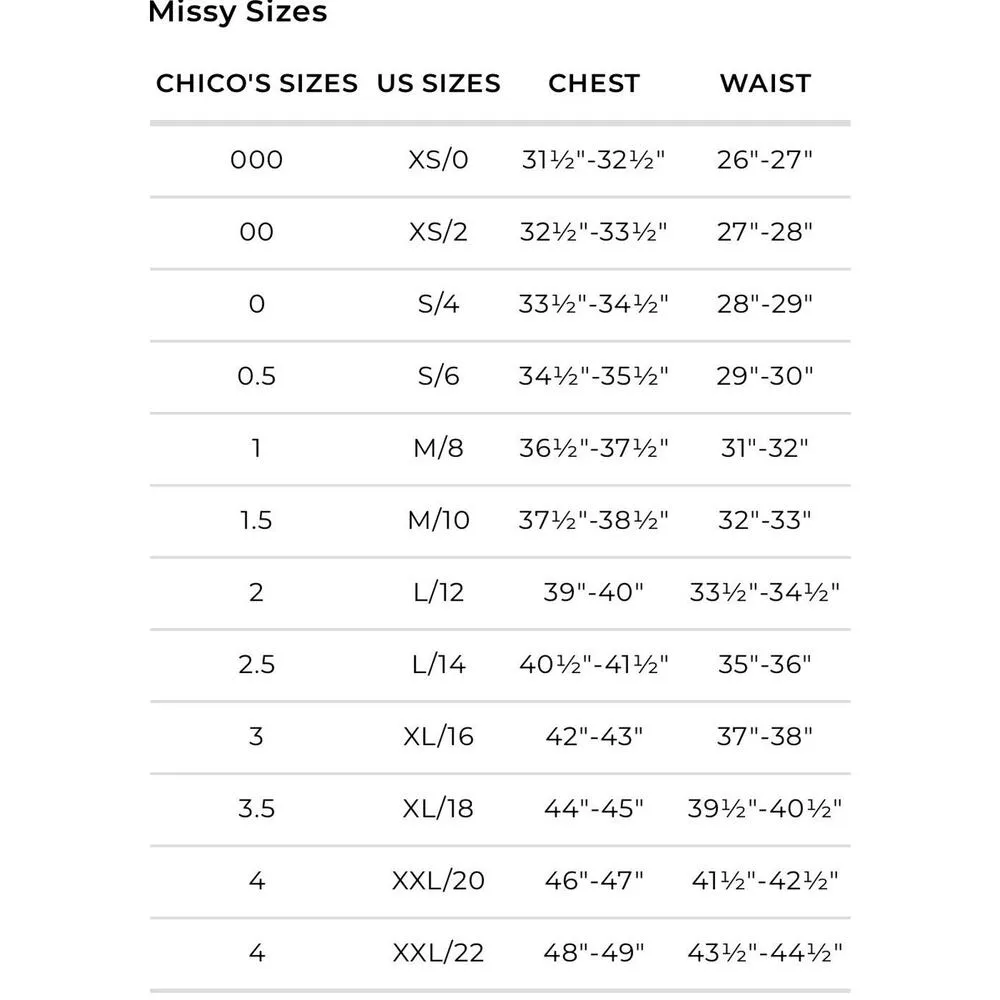The image size is (1000, 1000).
Task: Select the S/4 US size cell
Action: (438, 304)
